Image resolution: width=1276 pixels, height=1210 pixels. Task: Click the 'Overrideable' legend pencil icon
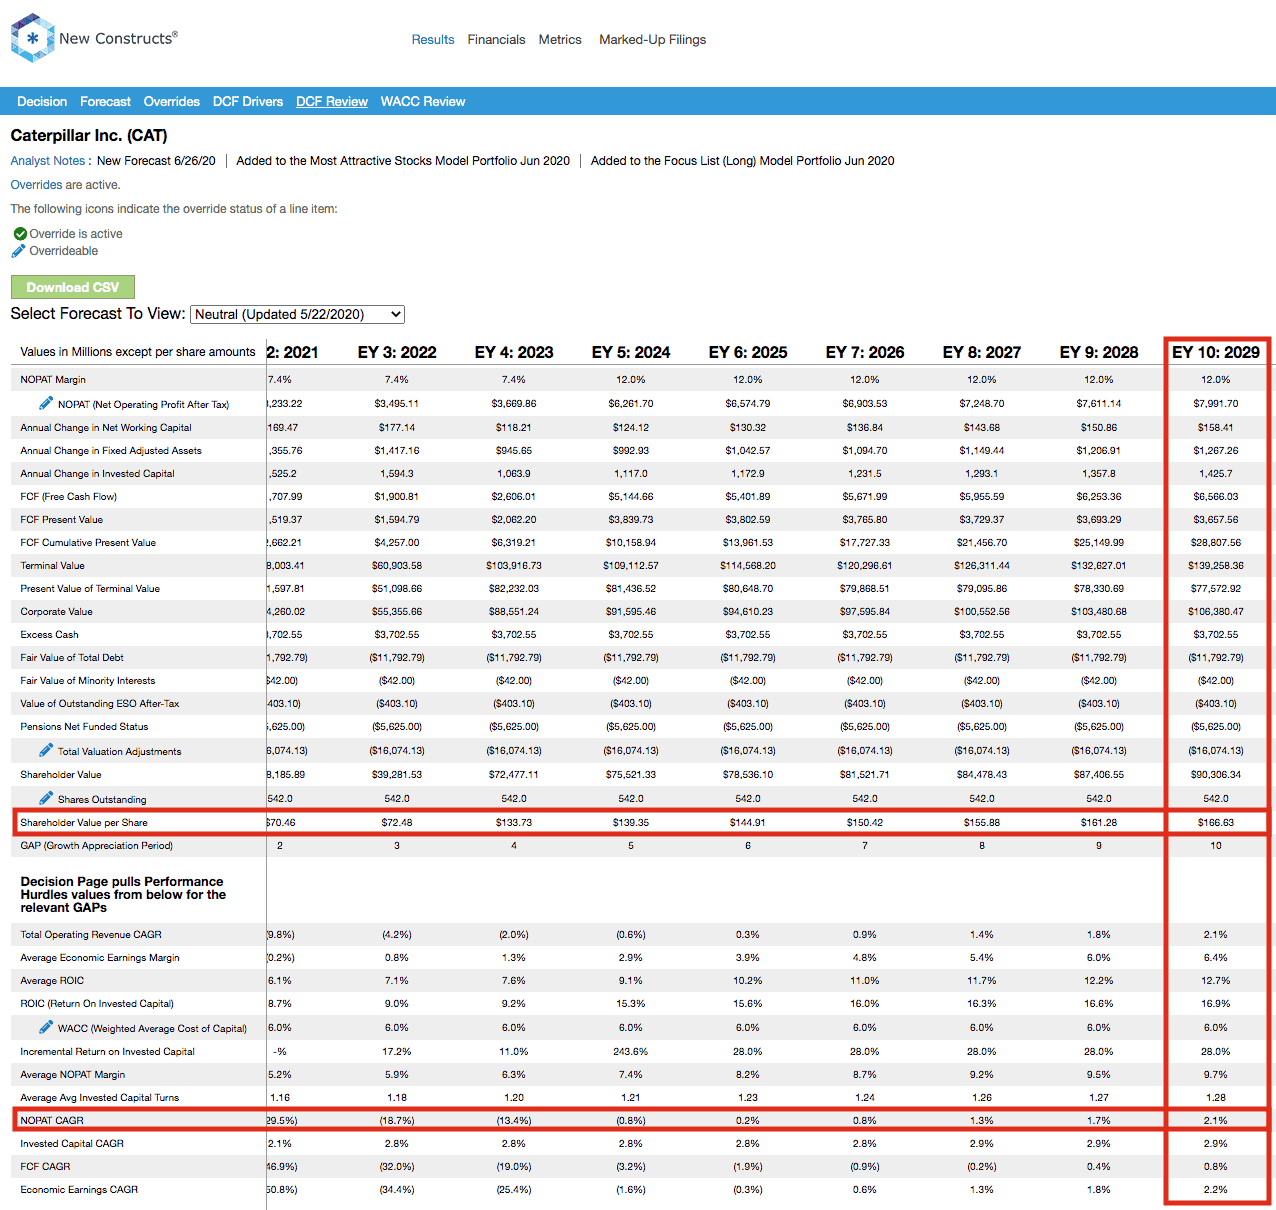click(x=18, y=251)
